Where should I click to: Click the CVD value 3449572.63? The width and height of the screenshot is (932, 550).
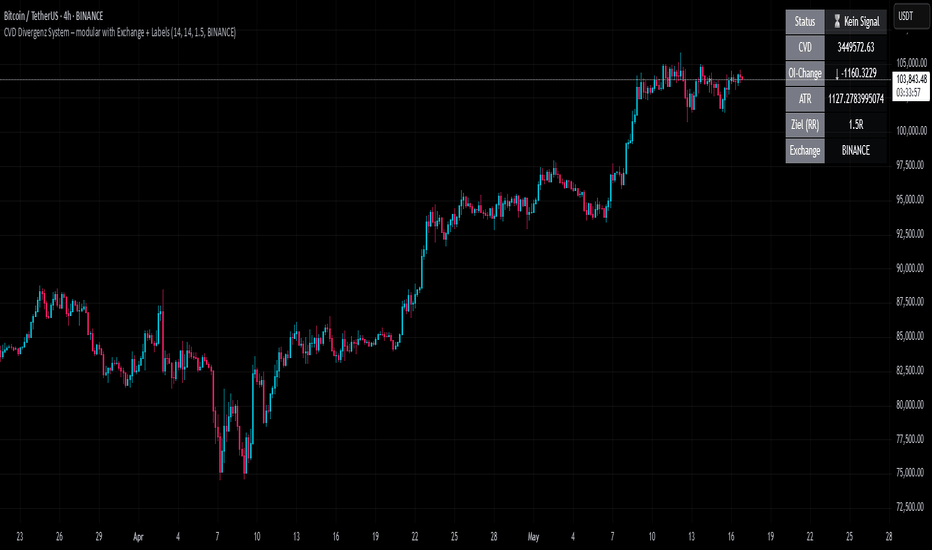(855, 48)
